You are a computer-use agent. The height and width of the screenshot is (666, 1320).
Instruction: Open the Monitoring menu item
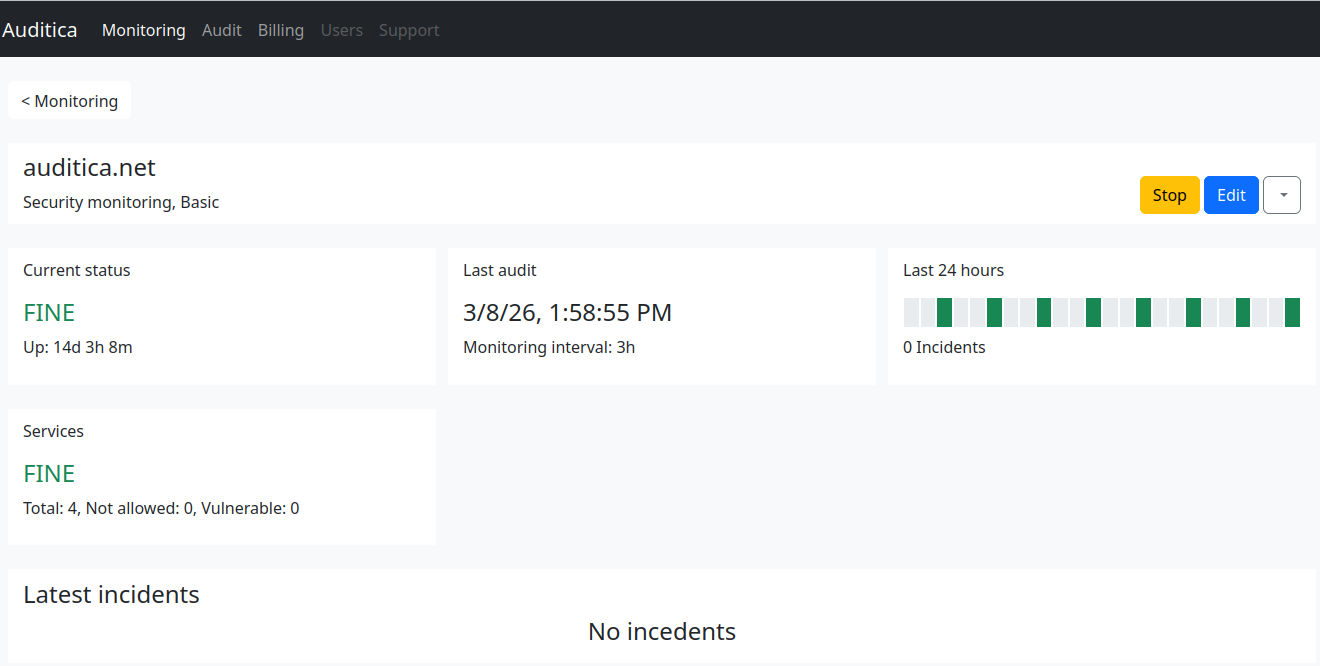[x=143, y=30]
